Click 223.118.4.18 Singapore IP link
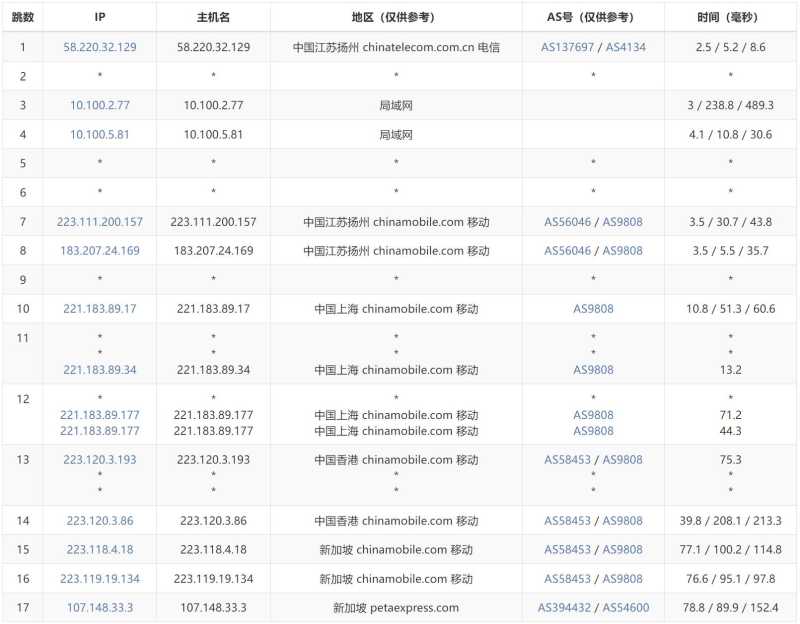 (x=98, y=549)
